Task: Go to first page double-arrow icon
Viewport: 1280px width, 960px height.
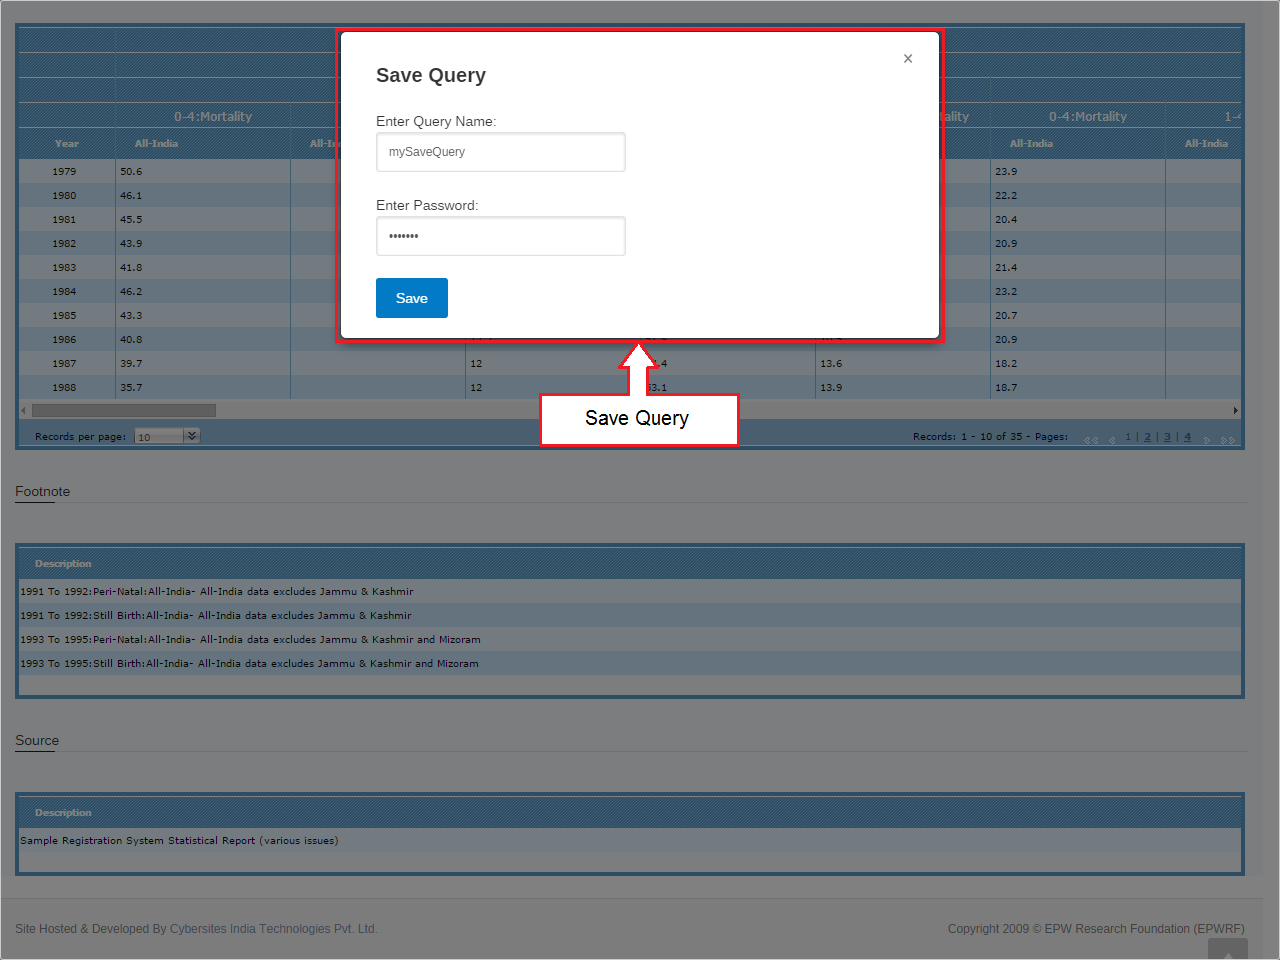Action: click(1091, 439)
